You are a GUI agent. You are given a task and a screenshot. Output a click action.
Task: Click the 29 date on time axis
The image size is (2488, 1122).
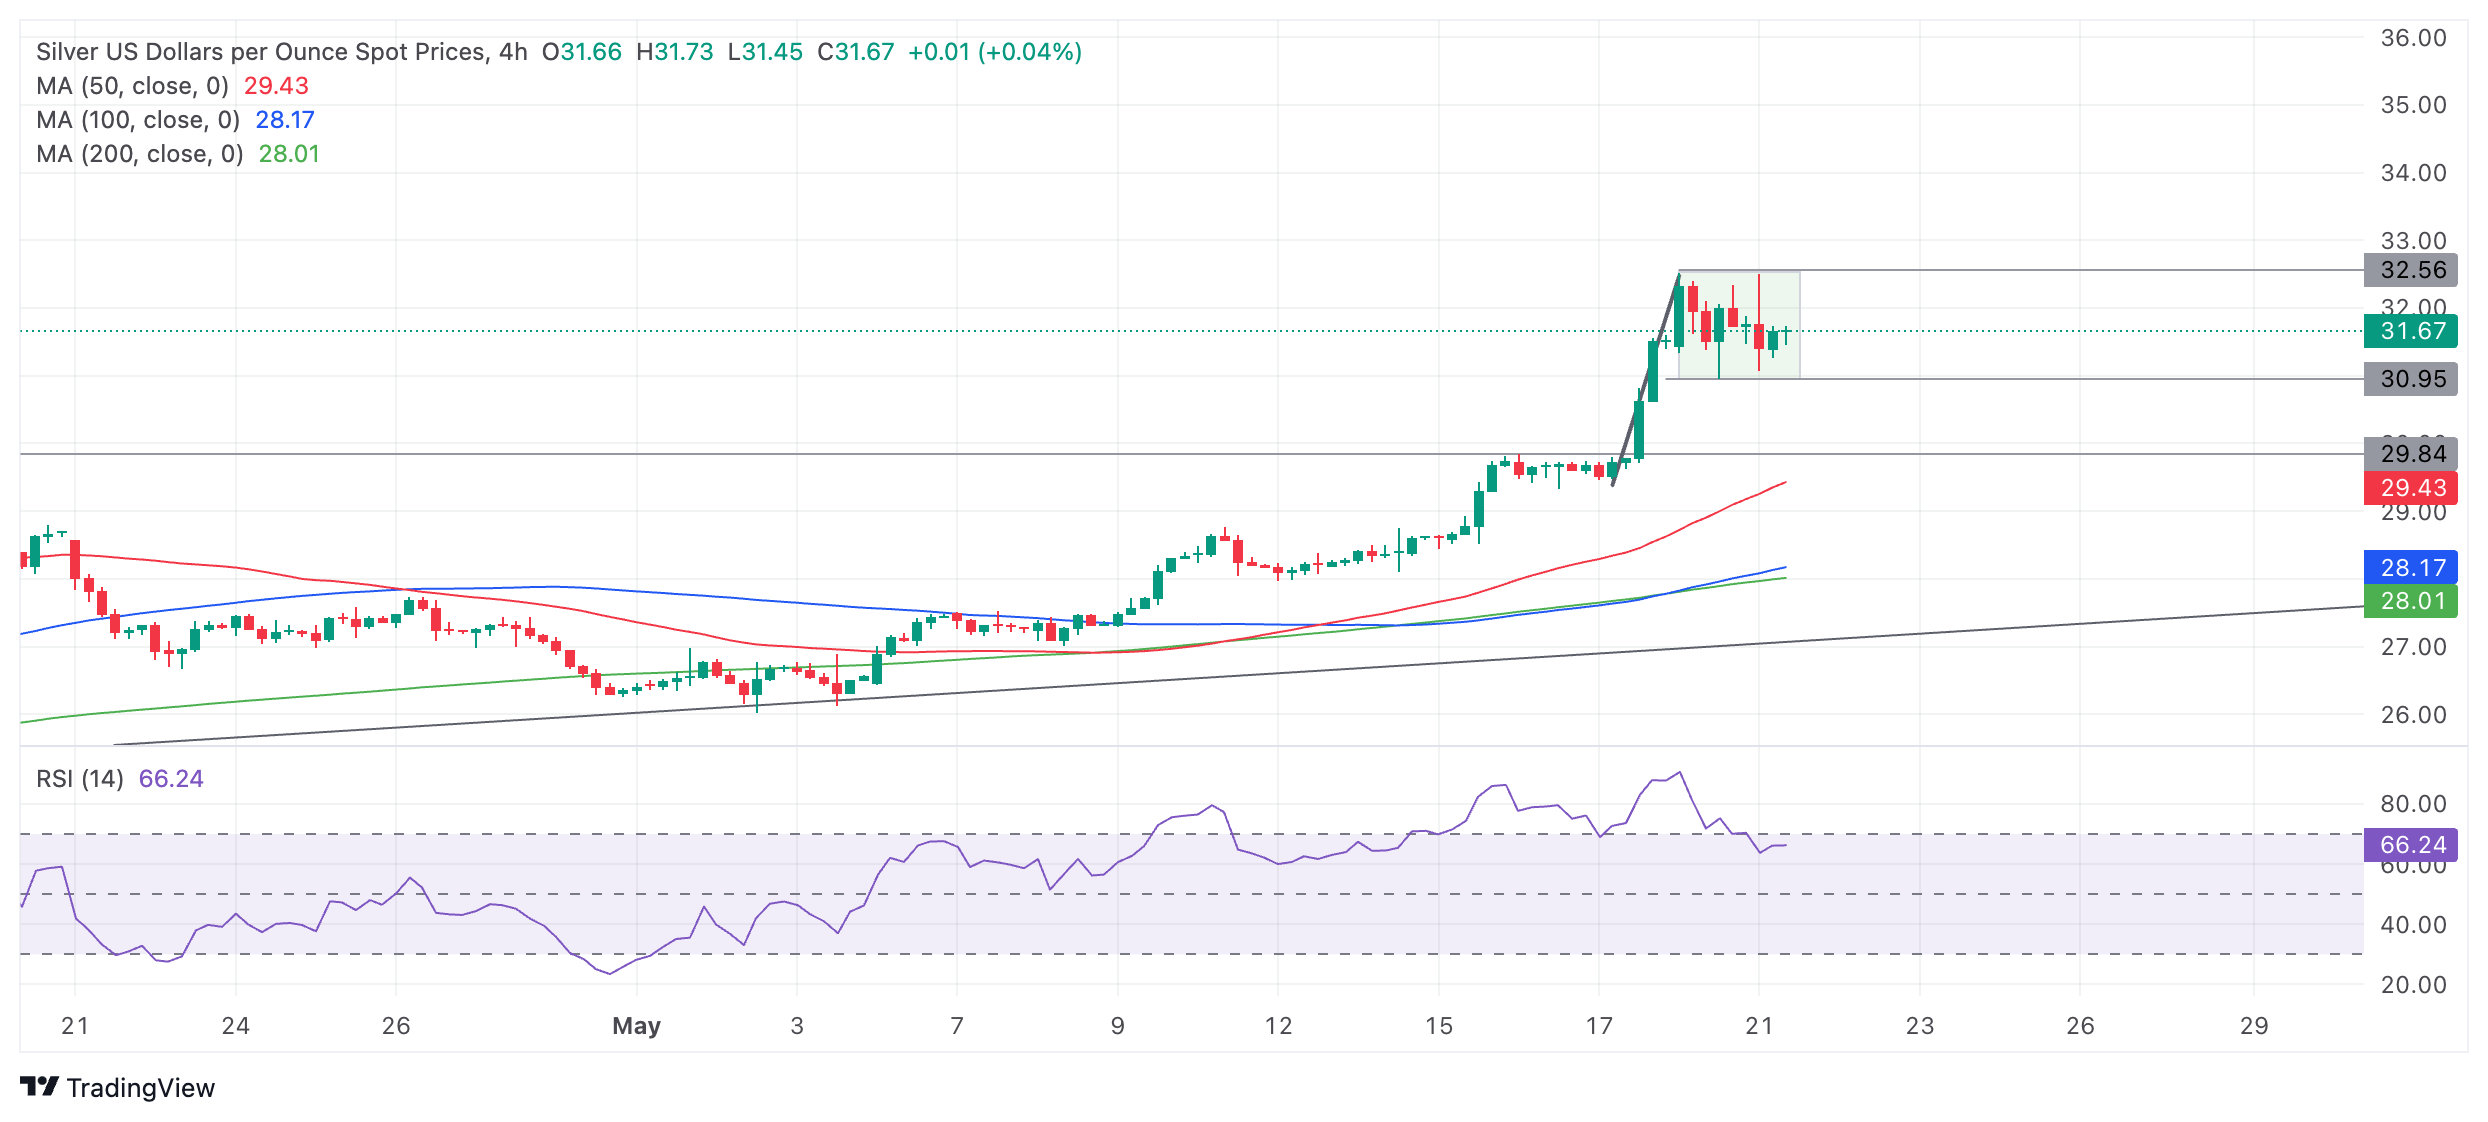[2254, 1026]
